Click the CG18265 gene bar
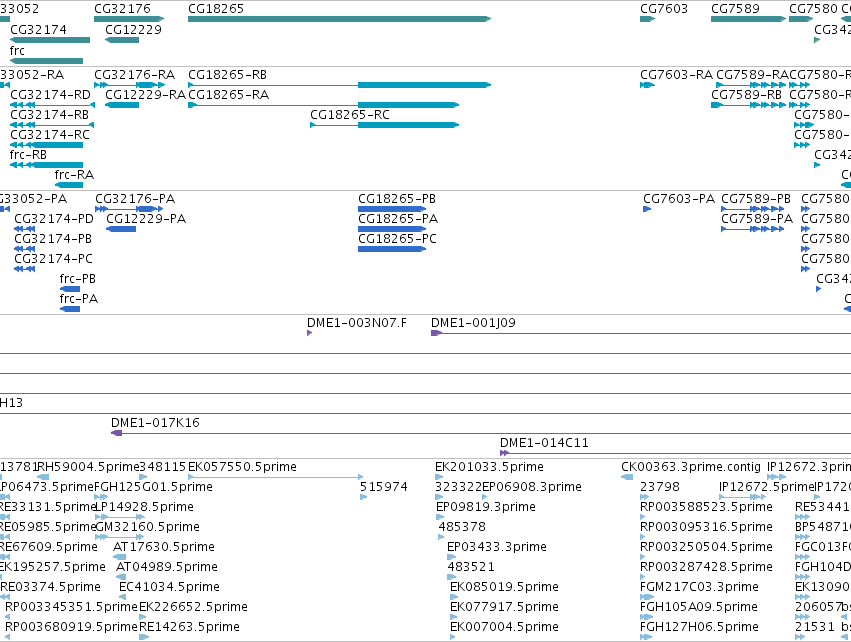The image size is (851, 642). tap(339, 19)
